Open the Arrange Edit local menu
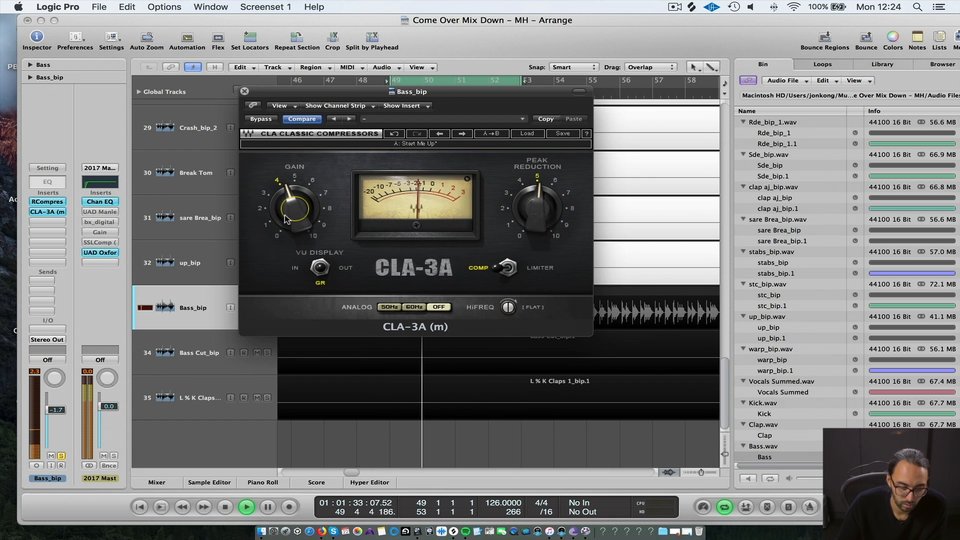960x540 pixels. (245, 67)
